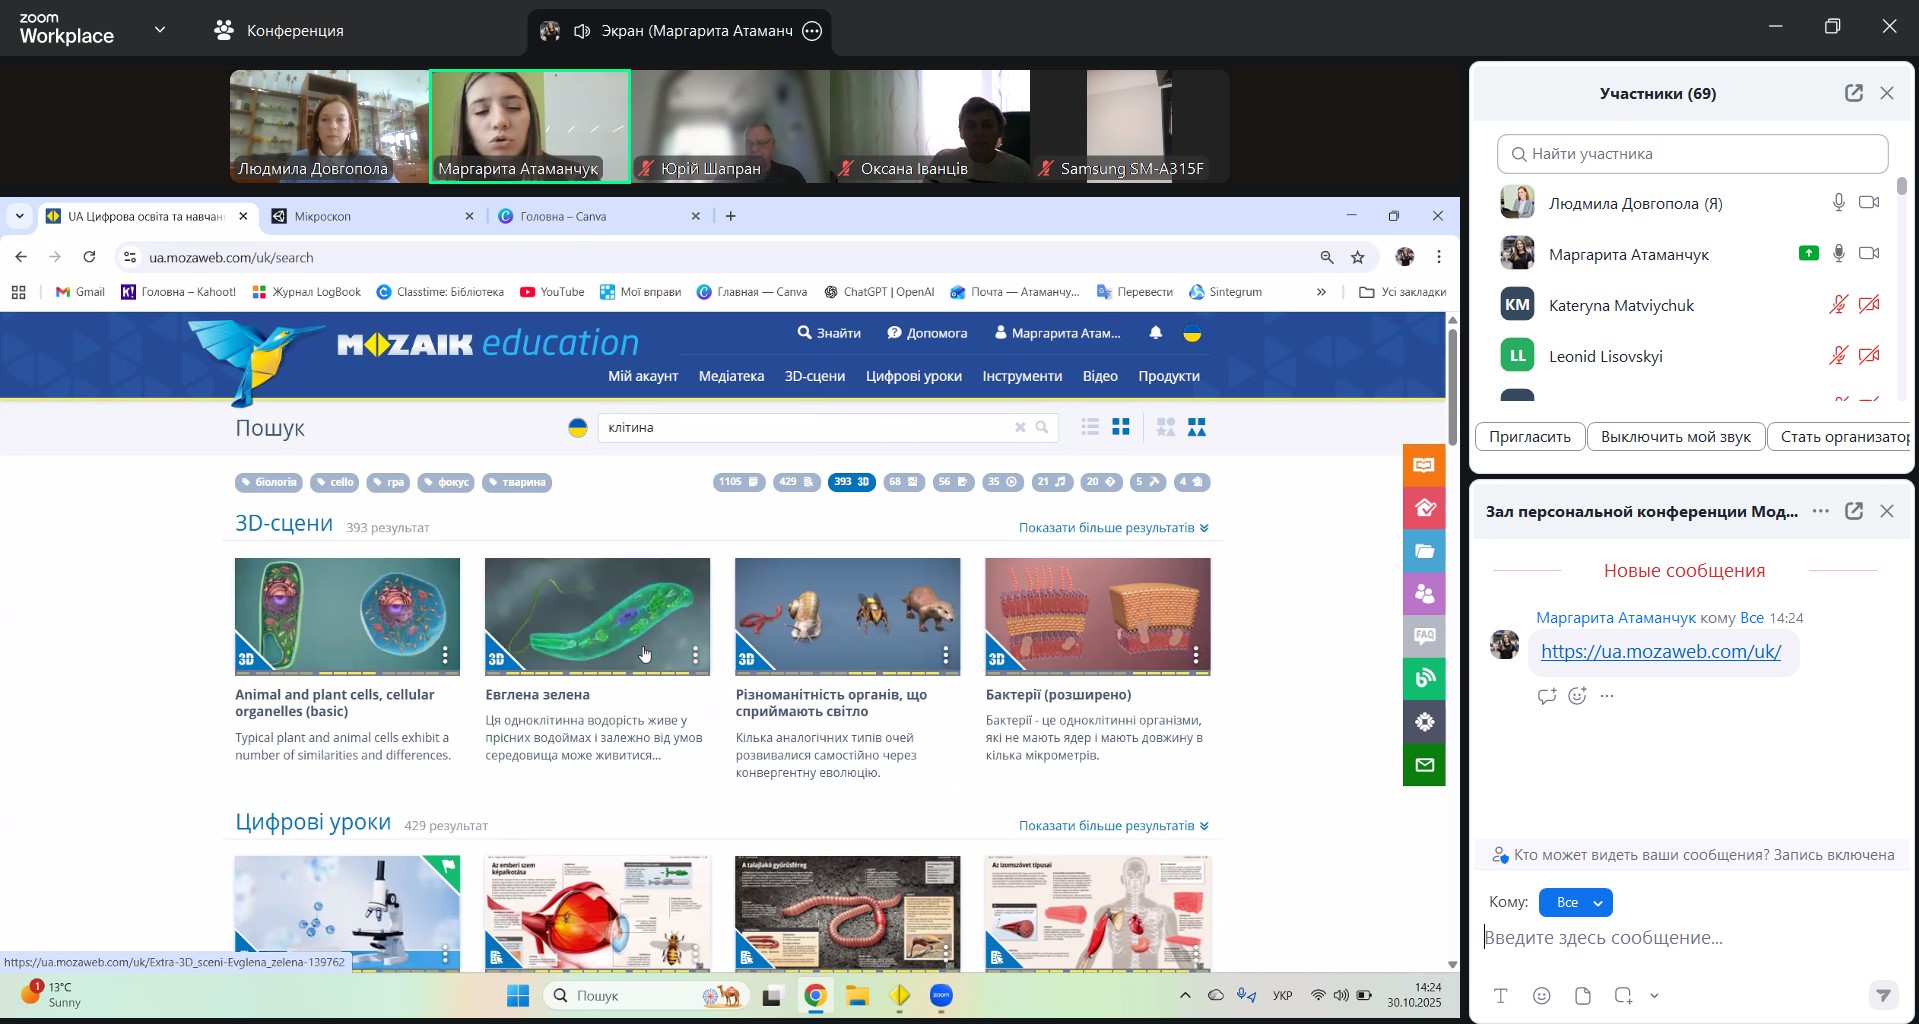Open the 'Кому: Все' recipient dropdown
The height and width of the screenshot is (1024, 1919).
pyautogui.click(x=1575, y=903)
